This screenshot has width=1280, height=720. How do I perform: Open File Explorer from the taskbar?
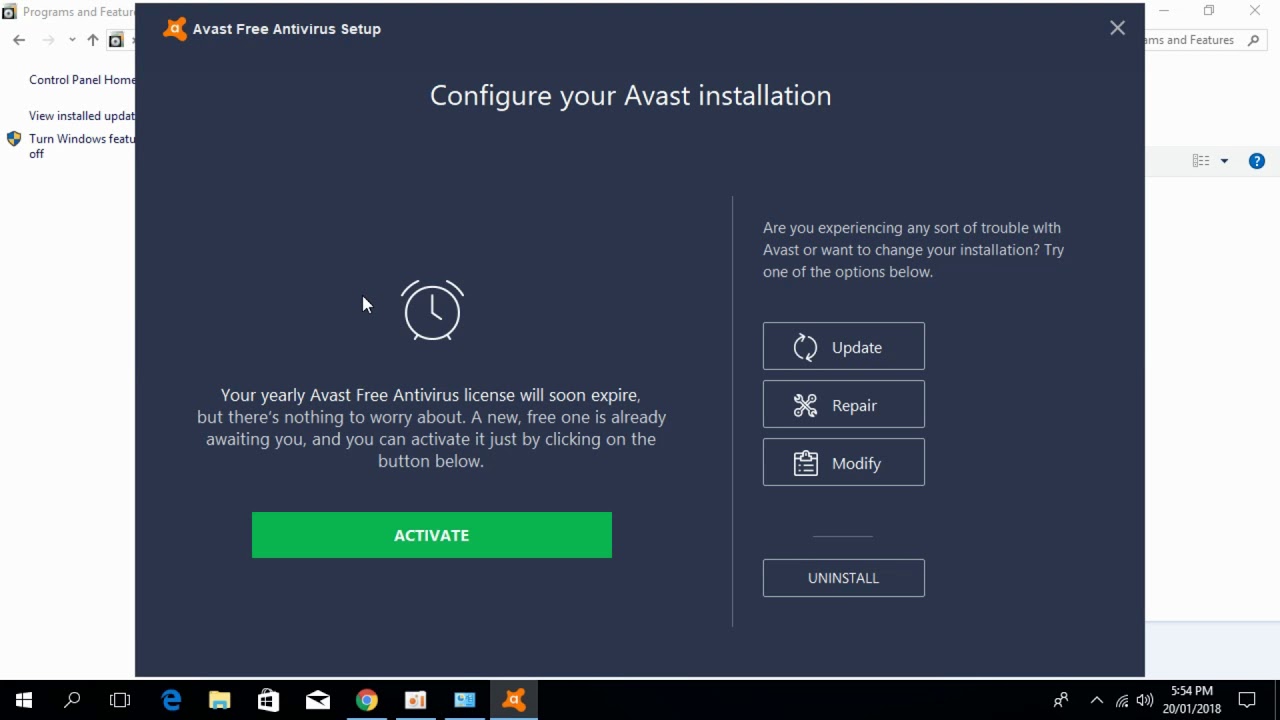point(220,700)
